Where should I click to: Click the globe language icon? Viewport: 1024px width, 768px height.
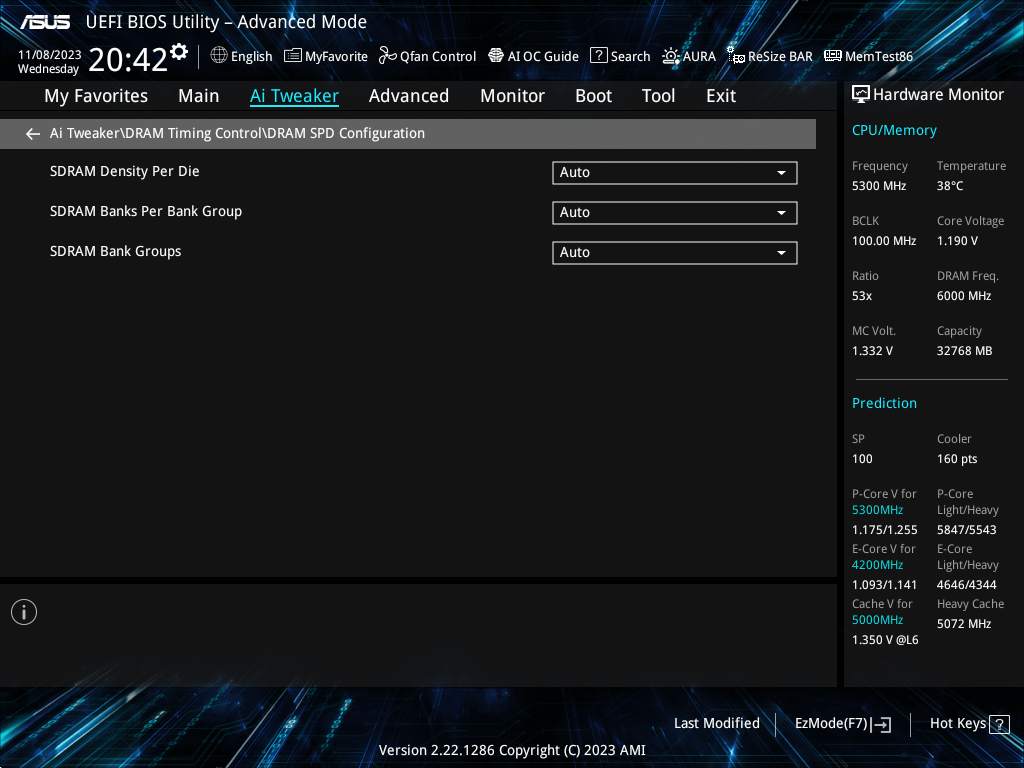click(219, 56)
